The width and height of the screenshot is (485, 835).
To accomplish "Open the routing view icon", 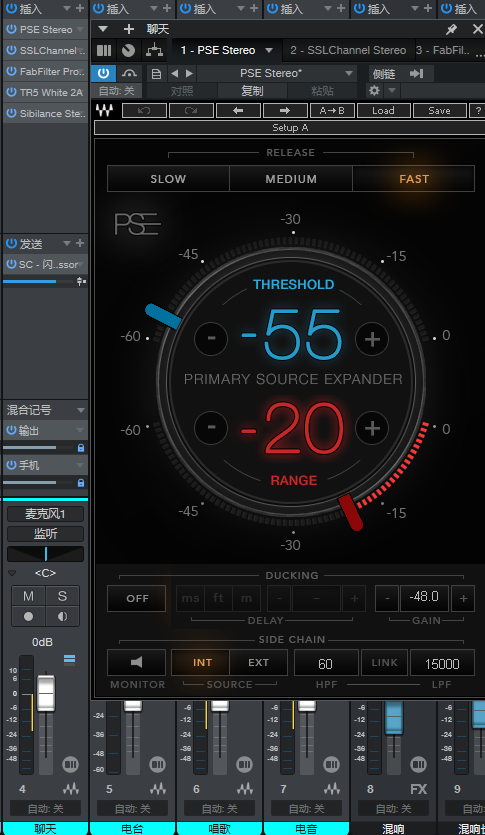I will point(154,51).
